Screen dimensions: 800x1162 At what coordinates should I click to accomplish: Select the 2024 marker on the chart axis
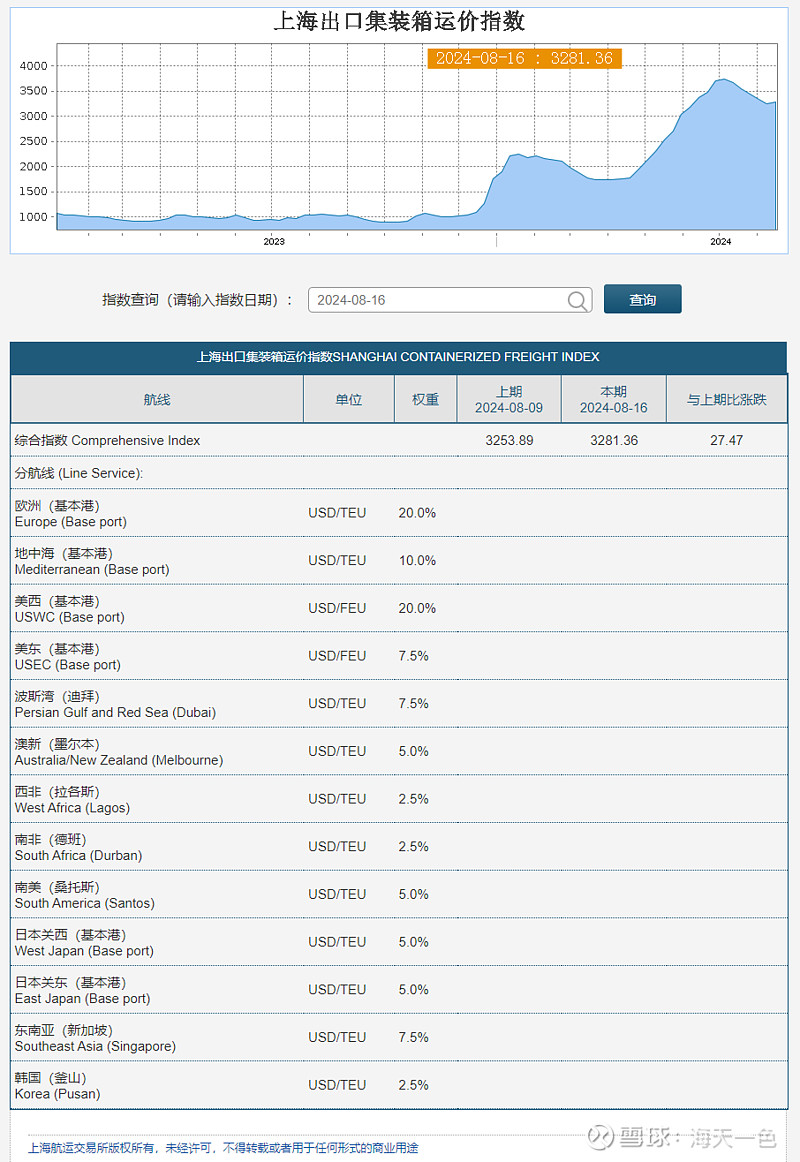[720, 241]
